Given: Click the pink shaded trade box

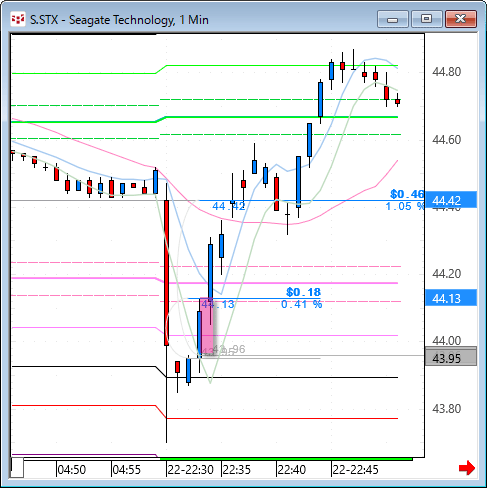Looking at the screenshot, I should click(207, 327).
